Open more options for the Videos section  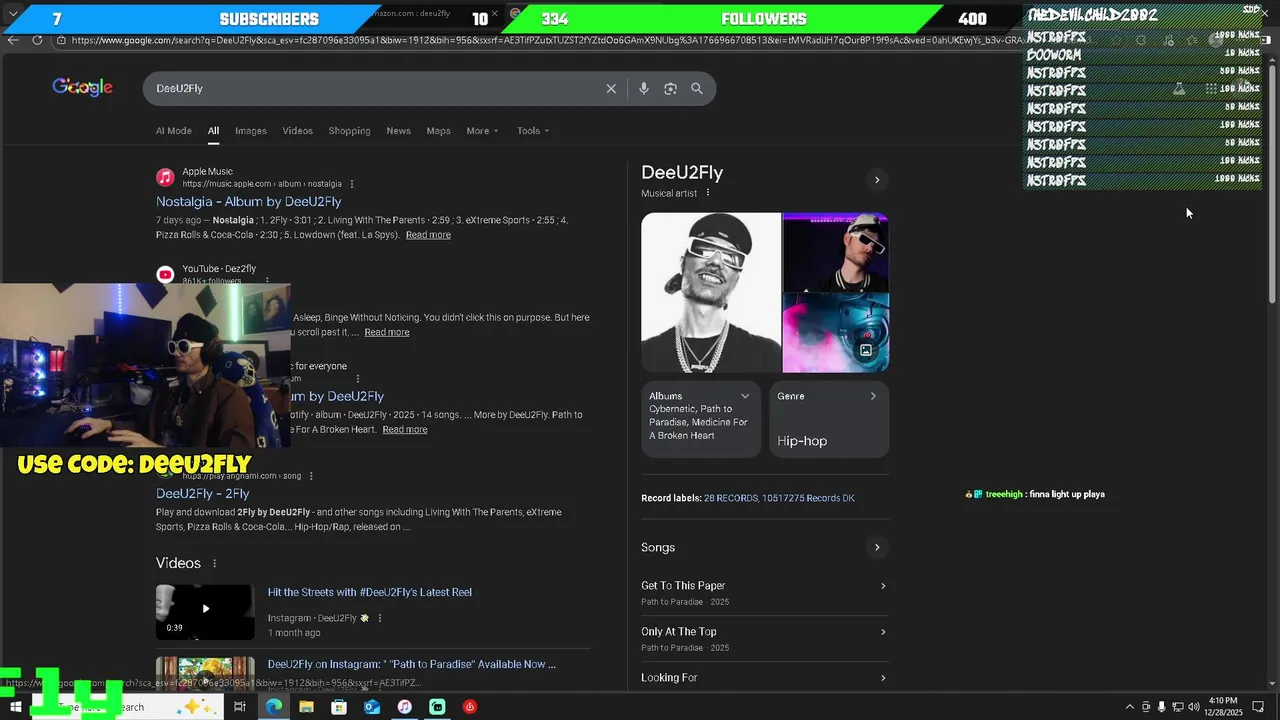tap(214, 563)
